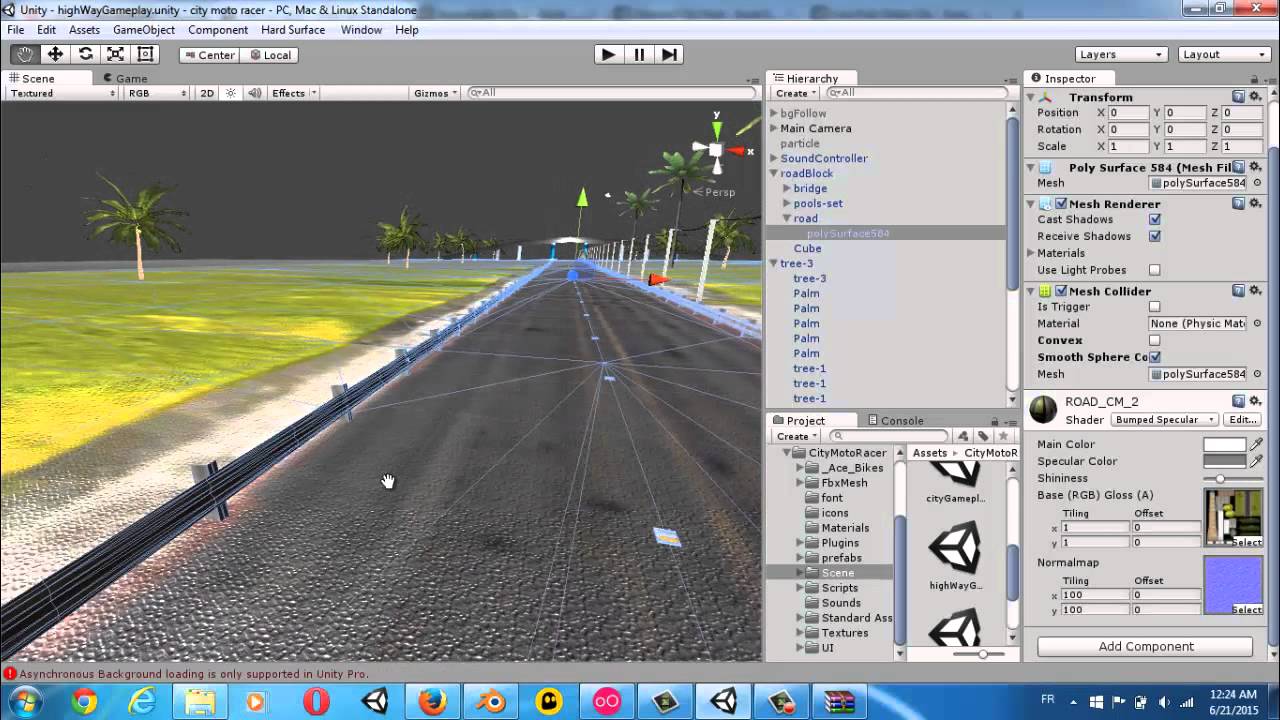This screenshot has width=1280, height=720.
Task: Click the cityGameplay scene asset icon
Action: point(955,474)
